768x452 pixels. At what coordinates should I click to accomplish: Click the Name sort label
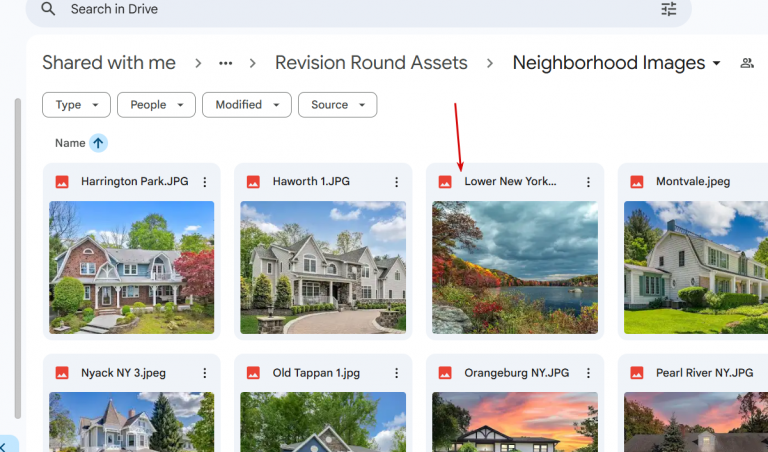coord(70,143)
